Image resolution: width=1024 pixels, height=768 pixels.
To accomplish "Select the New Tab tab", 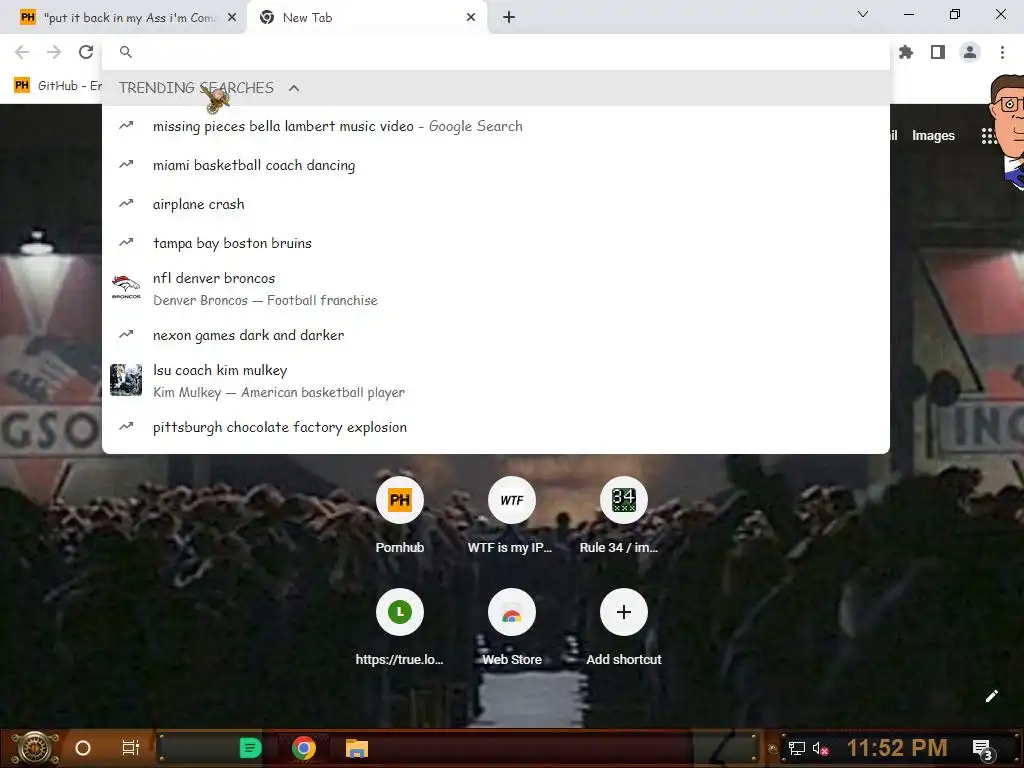I will tap(367, 18).
